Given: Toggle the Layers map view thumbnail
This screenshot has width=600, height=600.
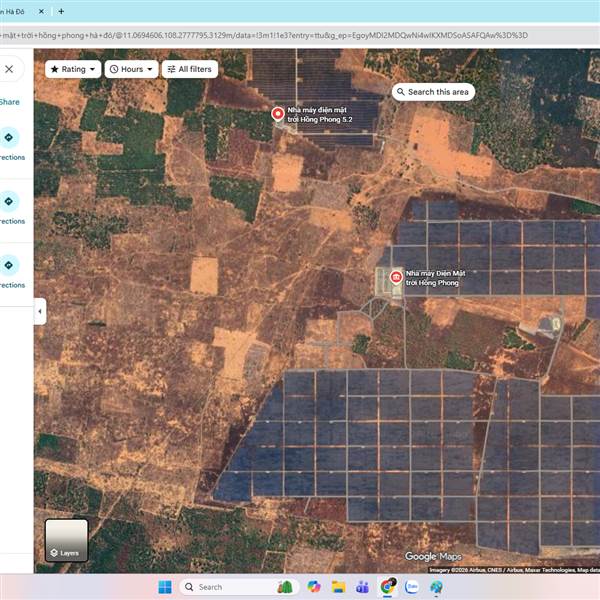Looking at the screenshot, I should [66, 540].
